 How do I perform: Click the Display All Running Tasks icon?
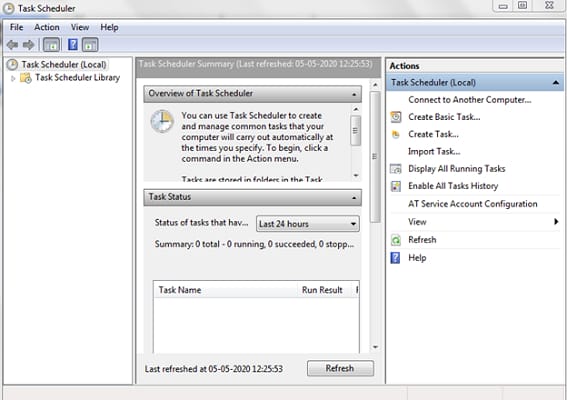[396, 169]
